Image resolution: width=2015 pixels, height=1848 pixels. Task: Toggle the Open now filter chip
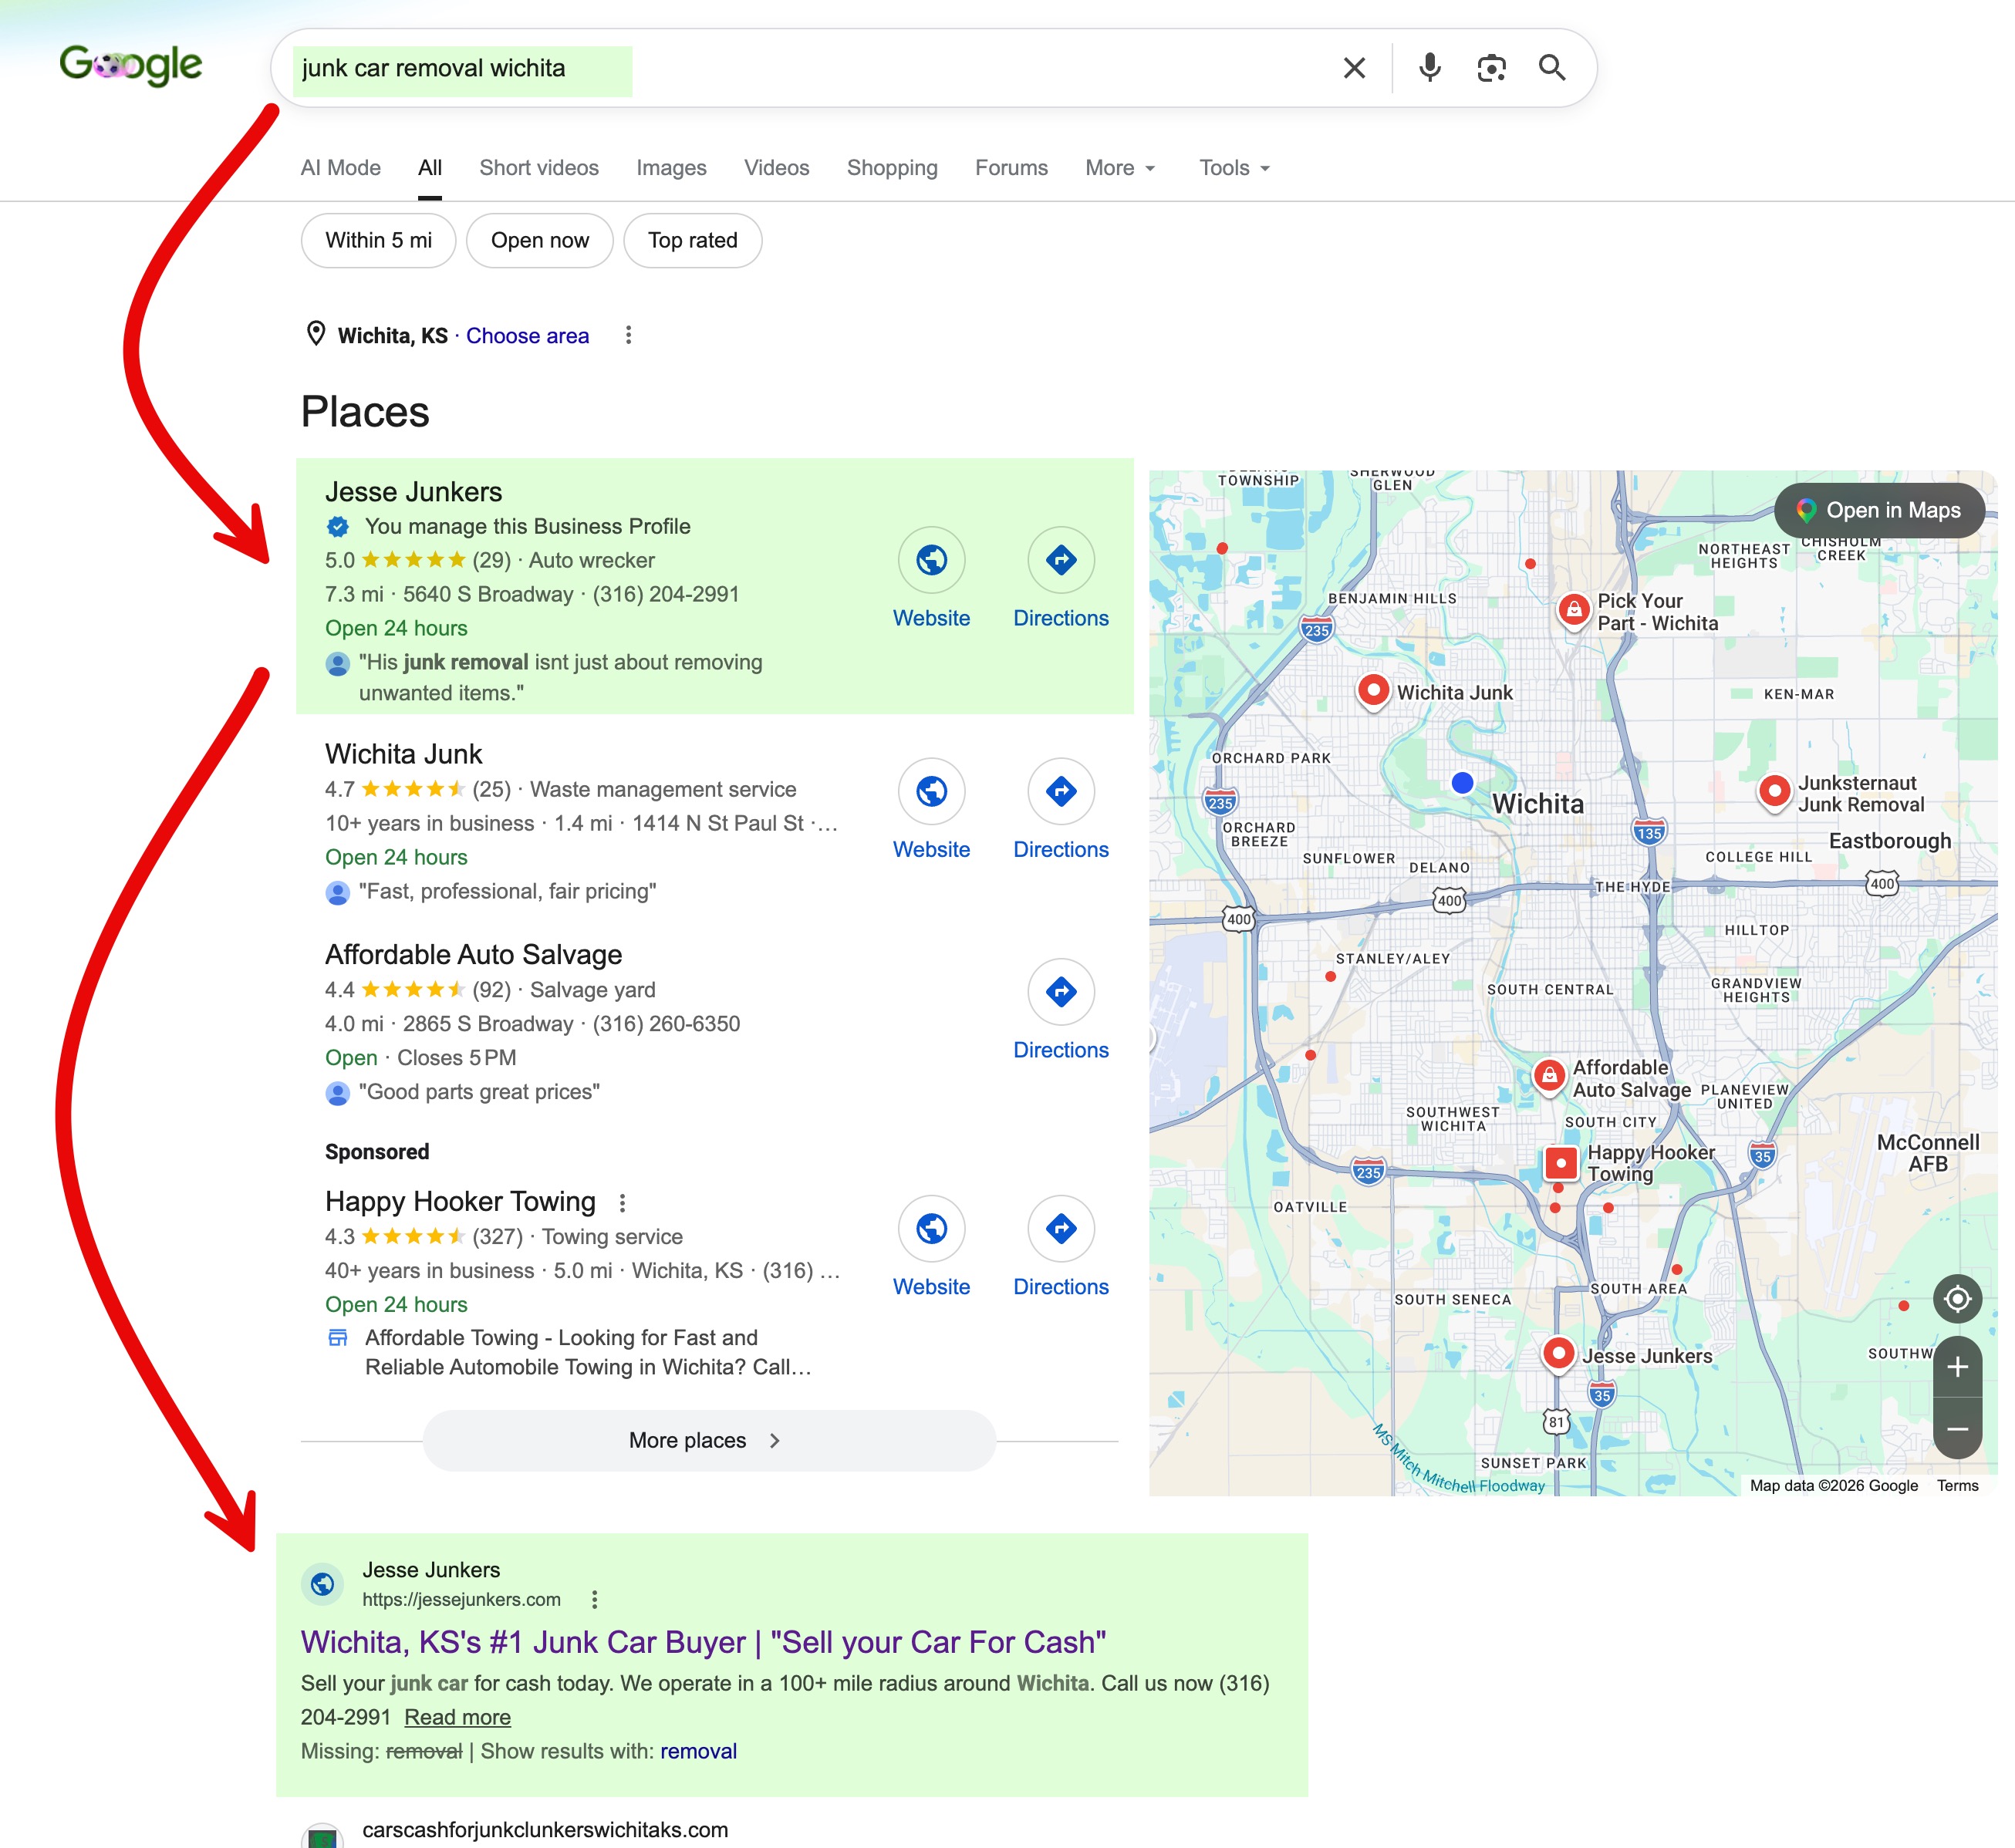[540, 240]
